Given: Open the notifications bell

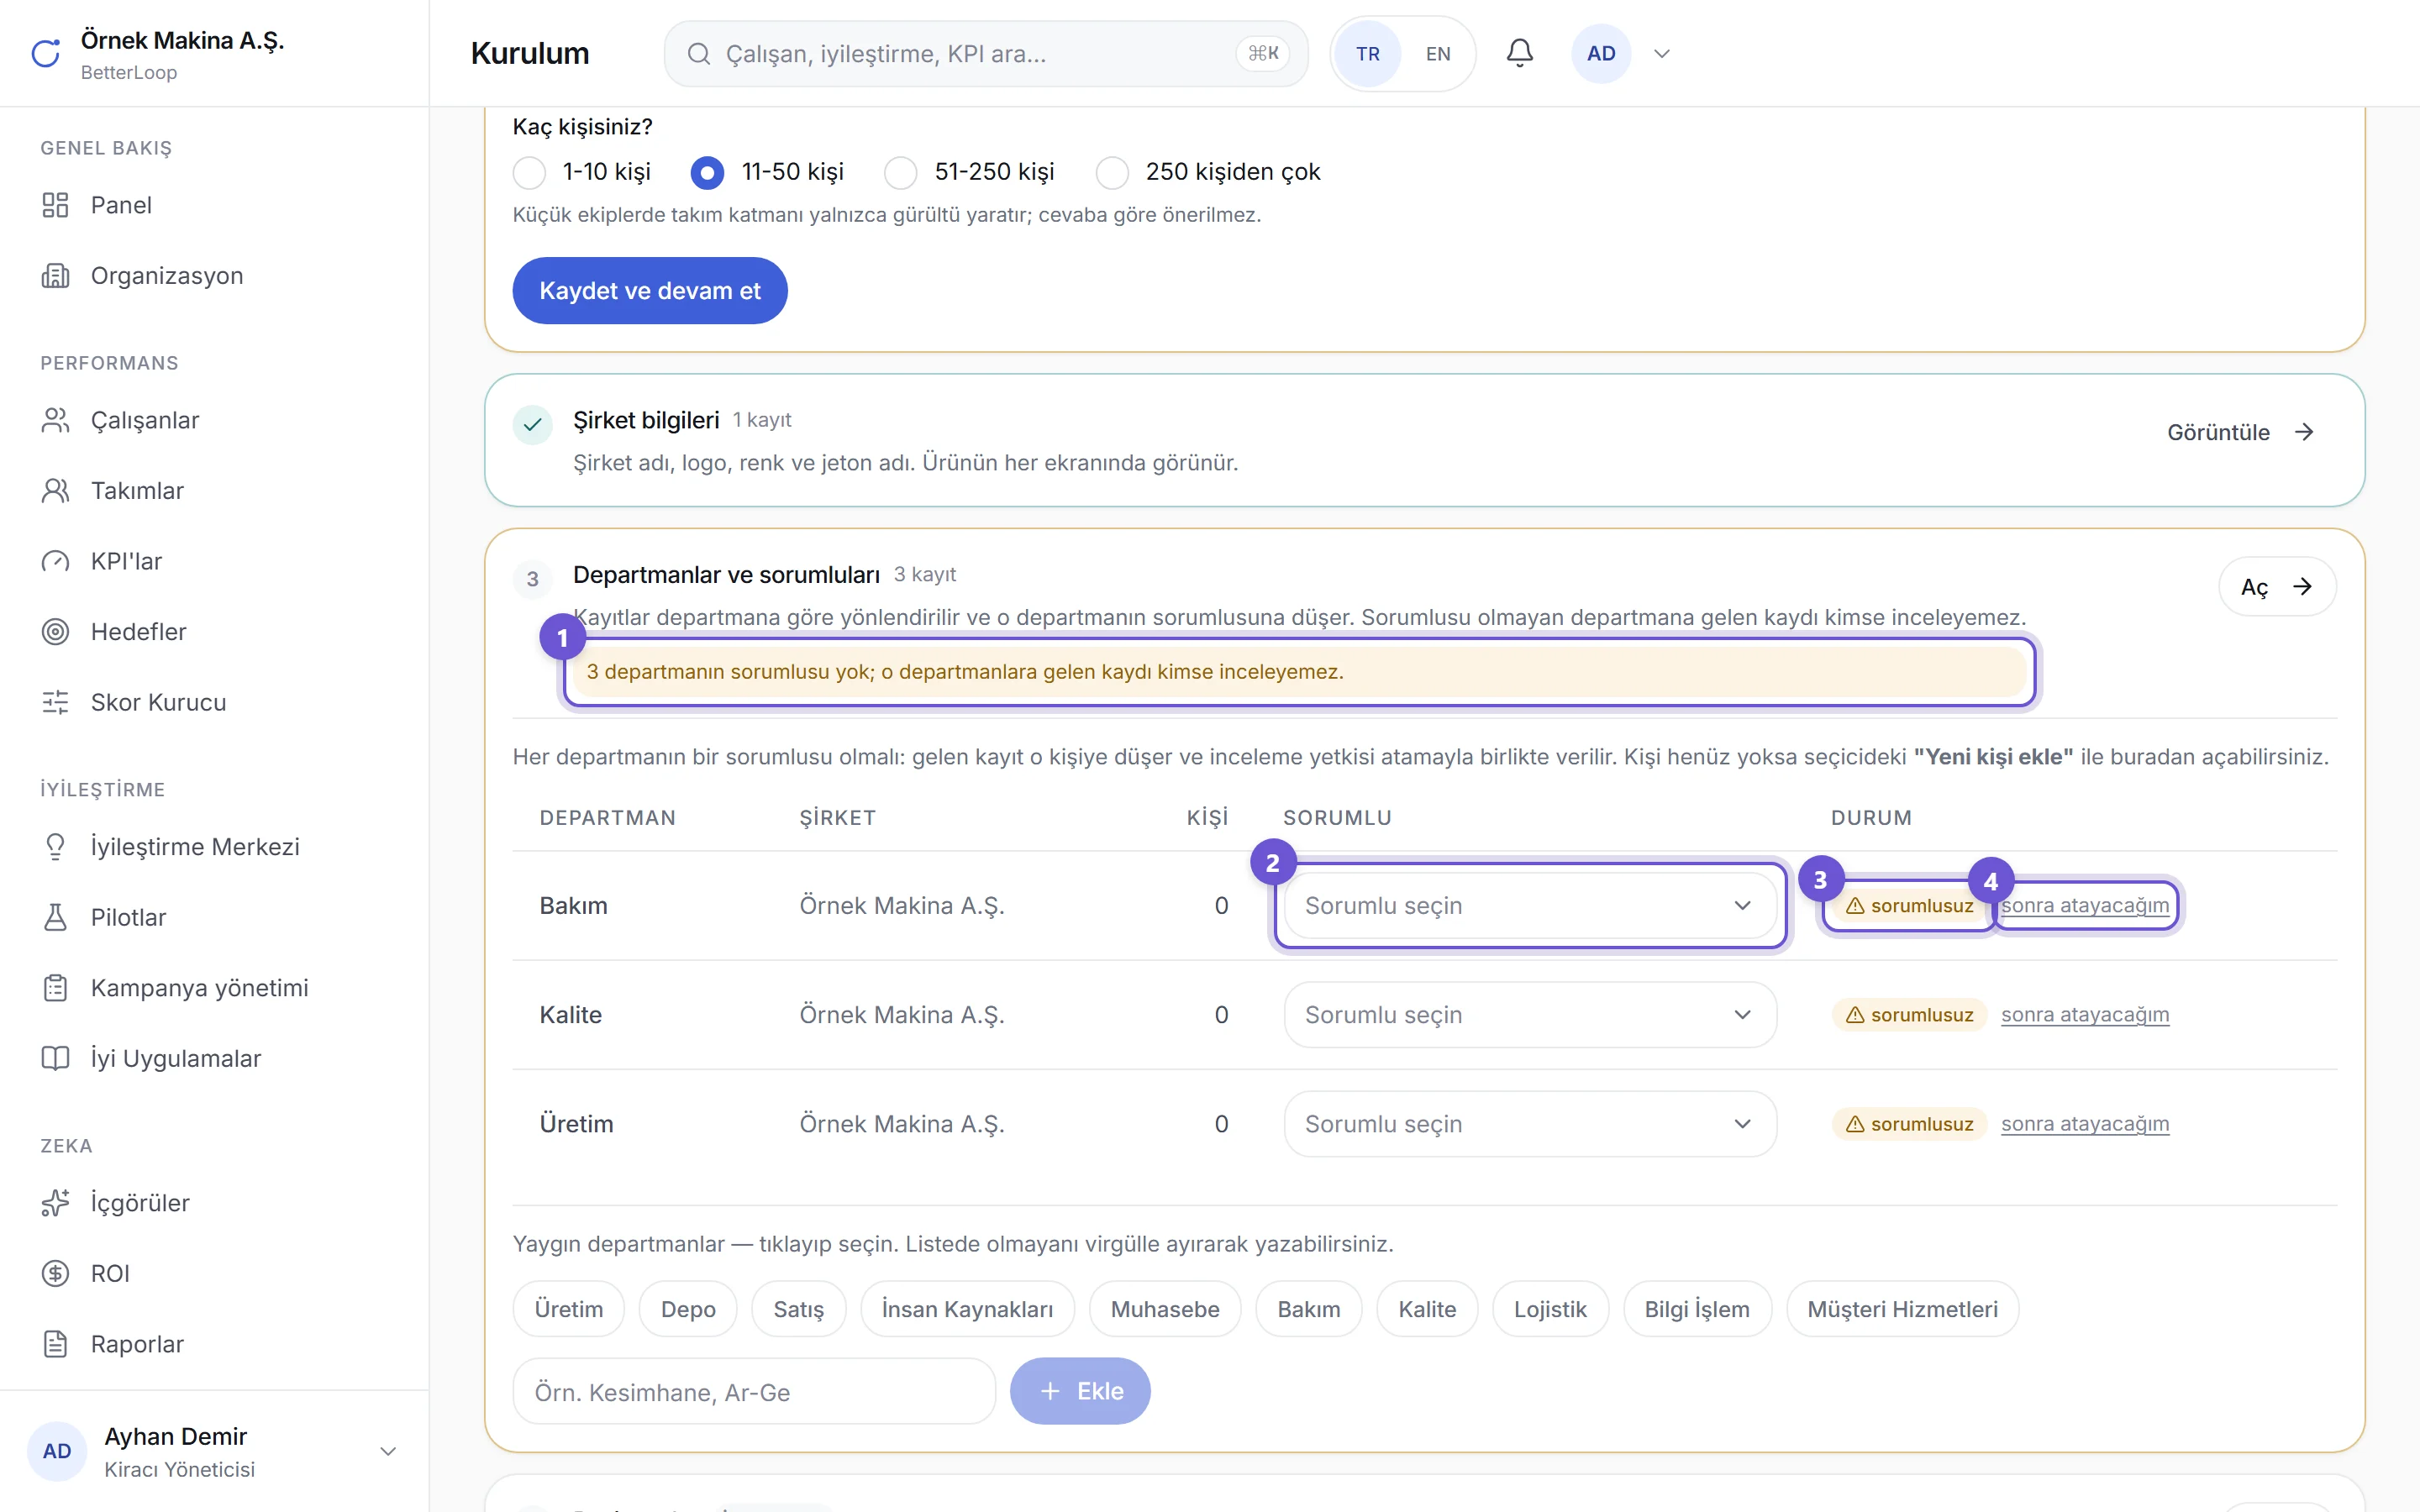Looking at the screenshot, I should (1519, 53).
